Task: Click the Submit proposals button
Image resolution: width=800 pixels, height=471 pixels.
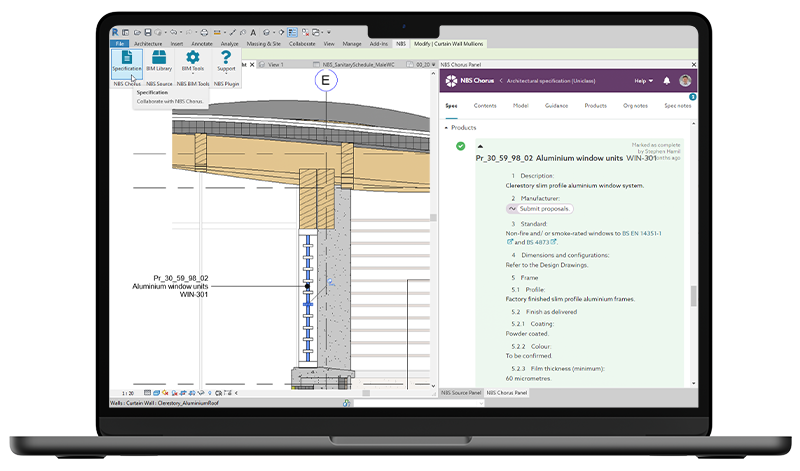Action: [x=540, y=209]
